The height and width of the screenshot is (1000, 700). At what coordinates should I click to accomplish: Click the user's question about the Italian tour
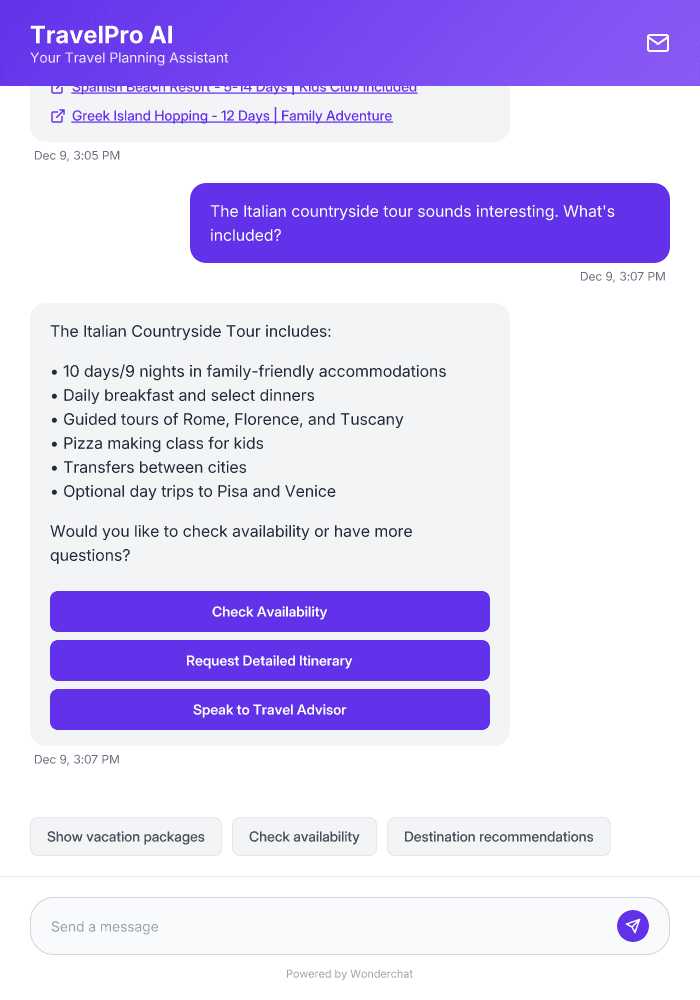point(429,223)
